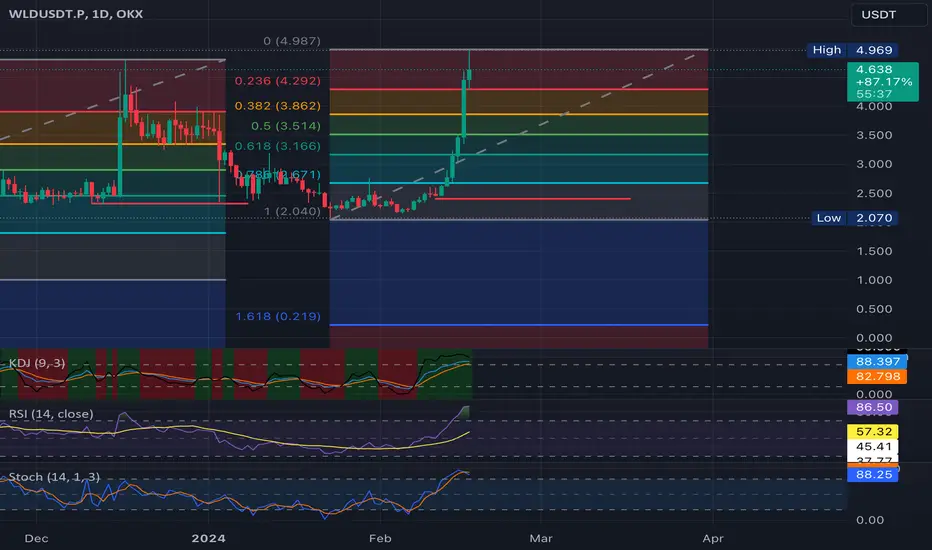Click the WLDUSDT.P, 1D, OKX chart title
932x550 pixels.
coord(75,14)
